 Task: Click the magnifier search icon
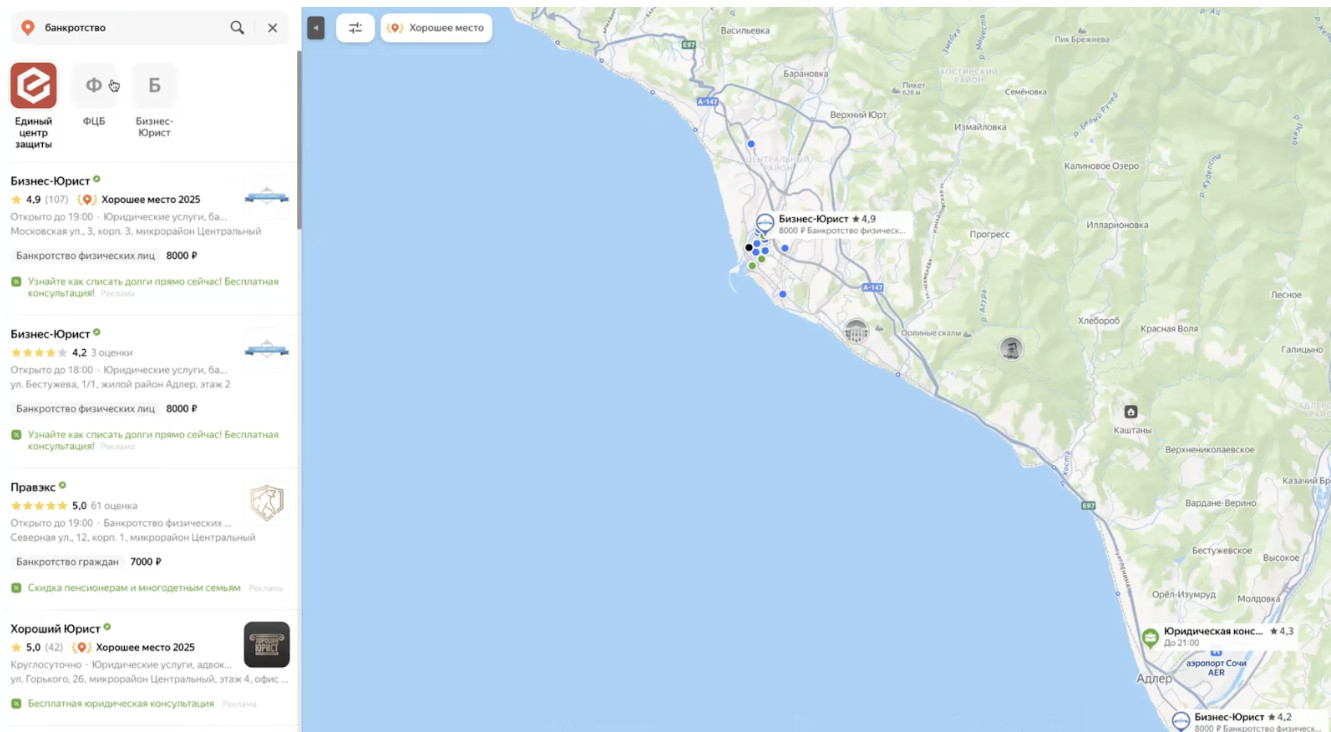[237, 28]
